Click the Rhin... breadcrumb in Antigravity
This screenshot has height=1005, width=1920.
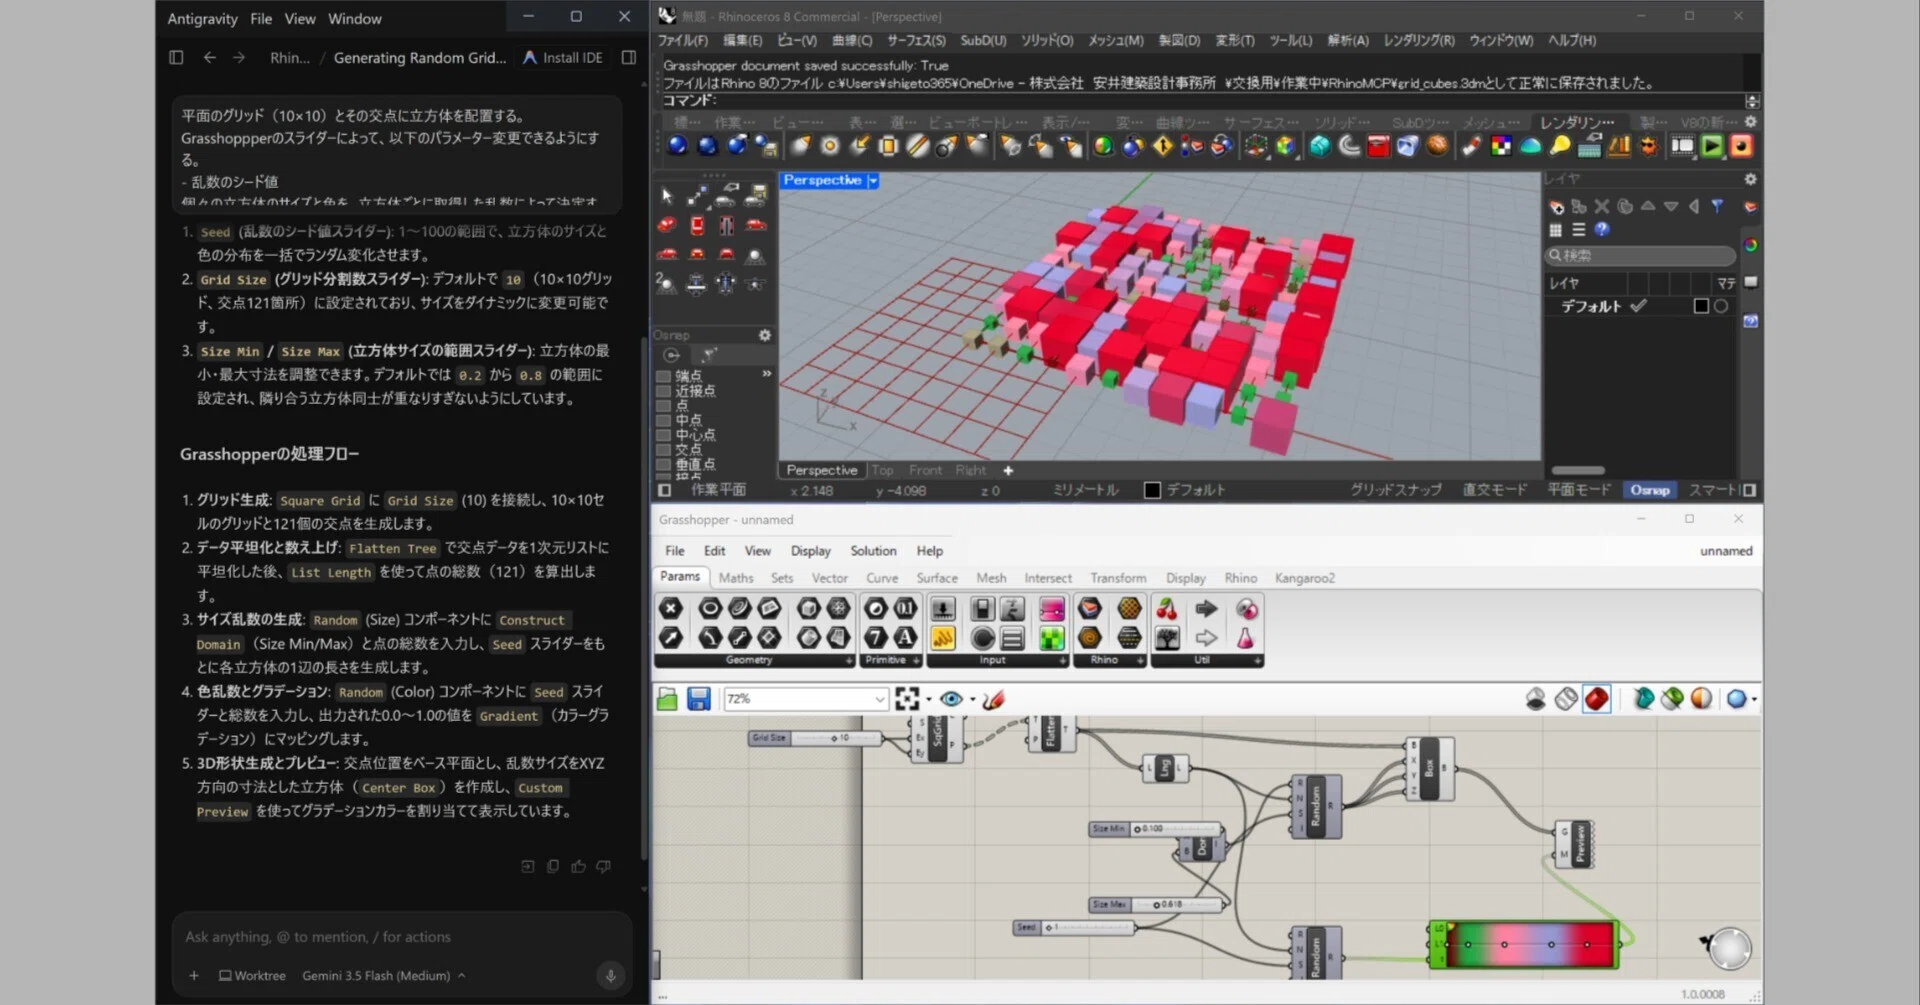click(x=290, y=58)
